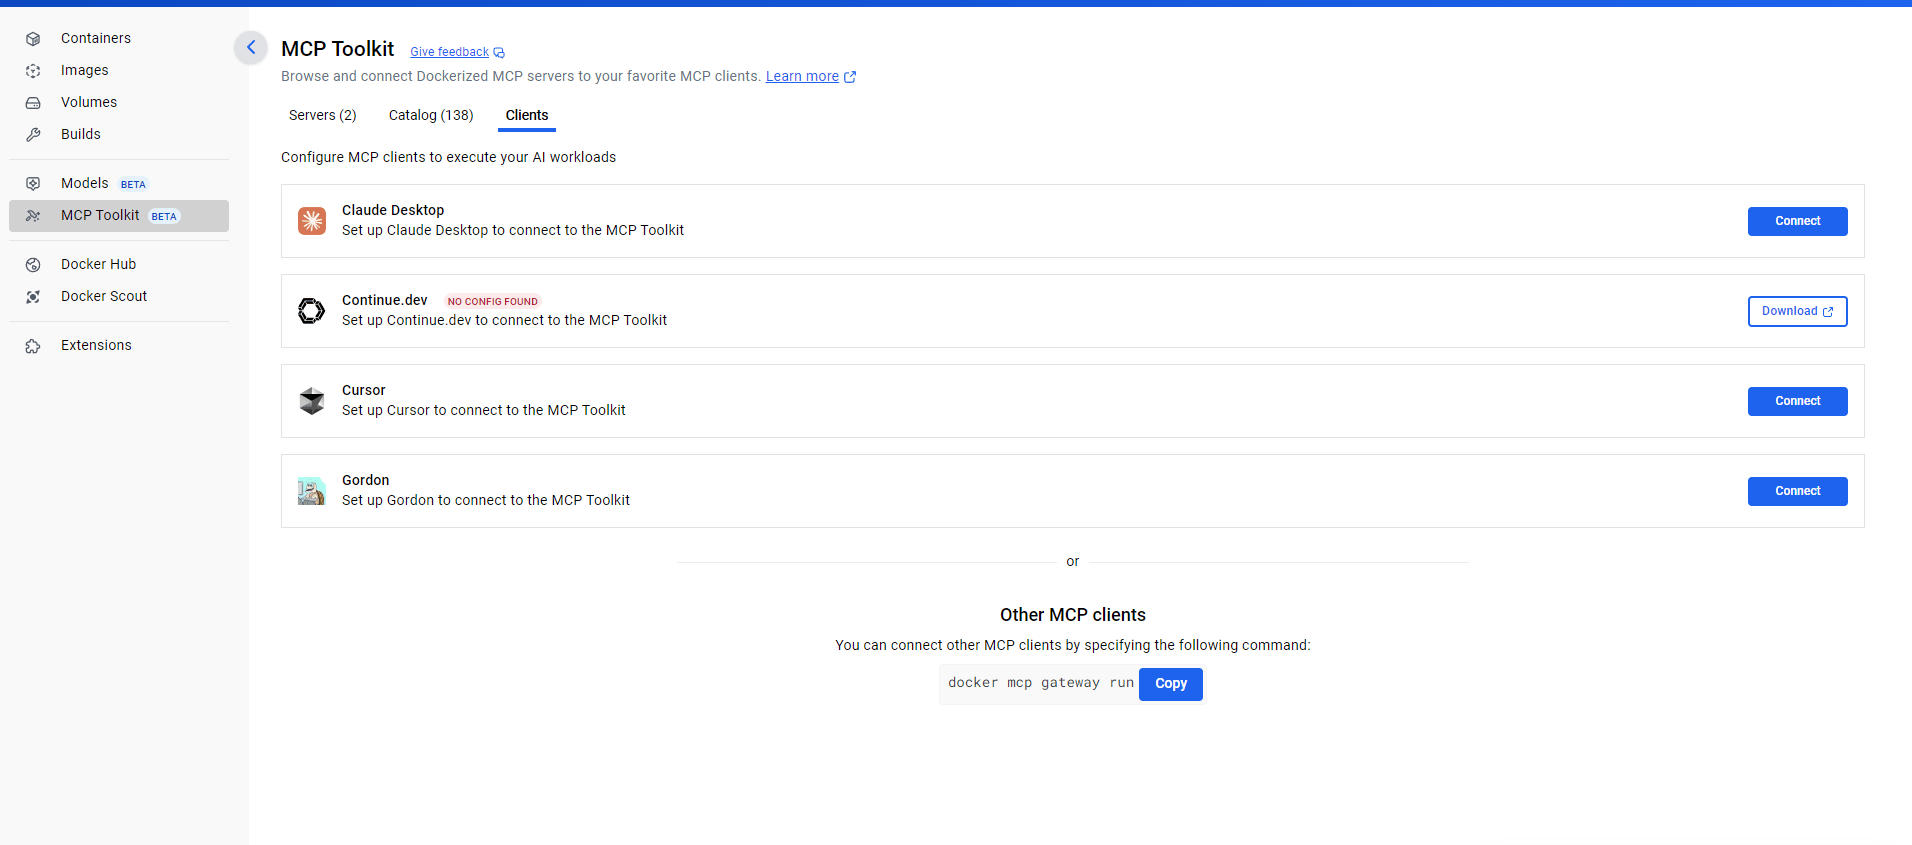Click the Docker Scout icon
1912x845 pixels.
pyautogui.click(x=33, y=297)
